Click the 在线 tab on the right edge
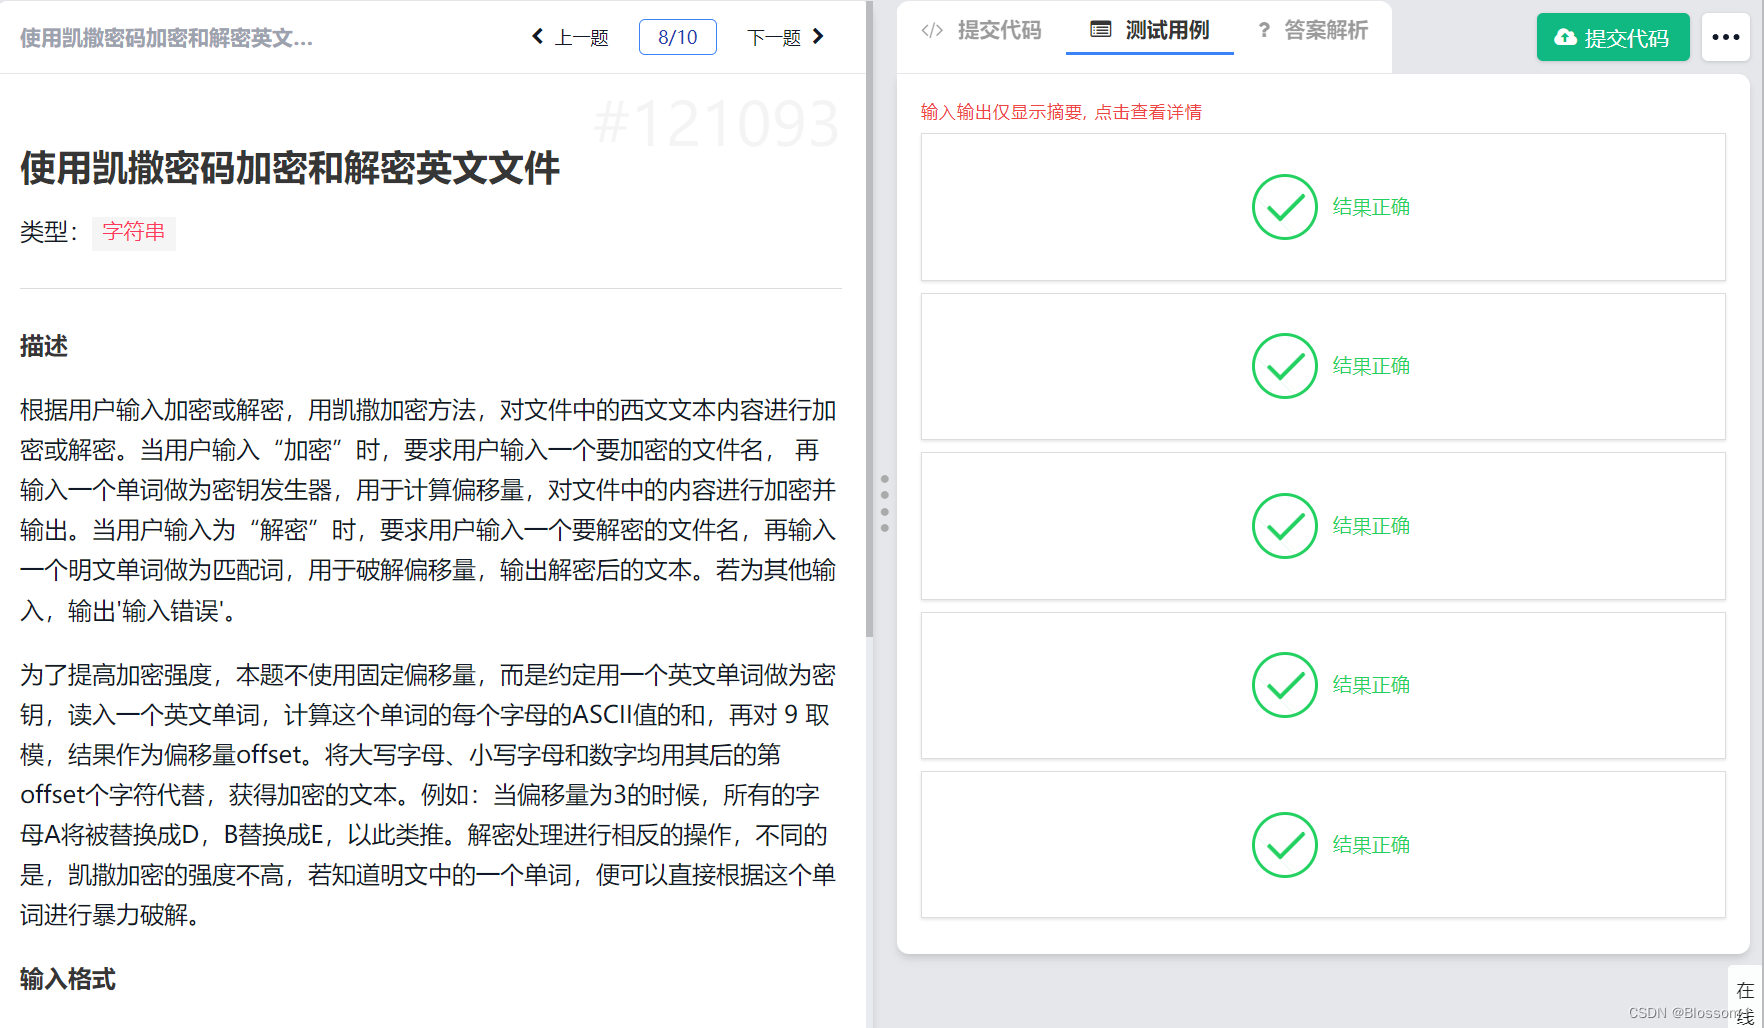The height and width of the screenshot is (1028, 1764). click(1746, 1000)
